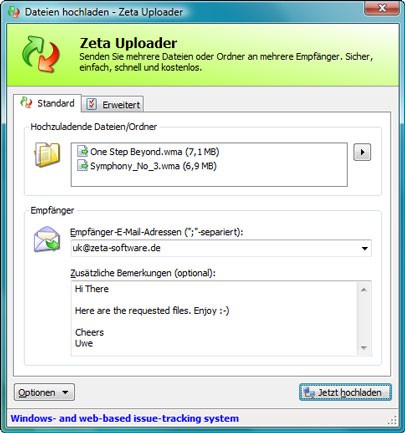The image size is (405, 433).
Task: Click the remarks scrollbar up arrow
Action: tap(364, 290)
